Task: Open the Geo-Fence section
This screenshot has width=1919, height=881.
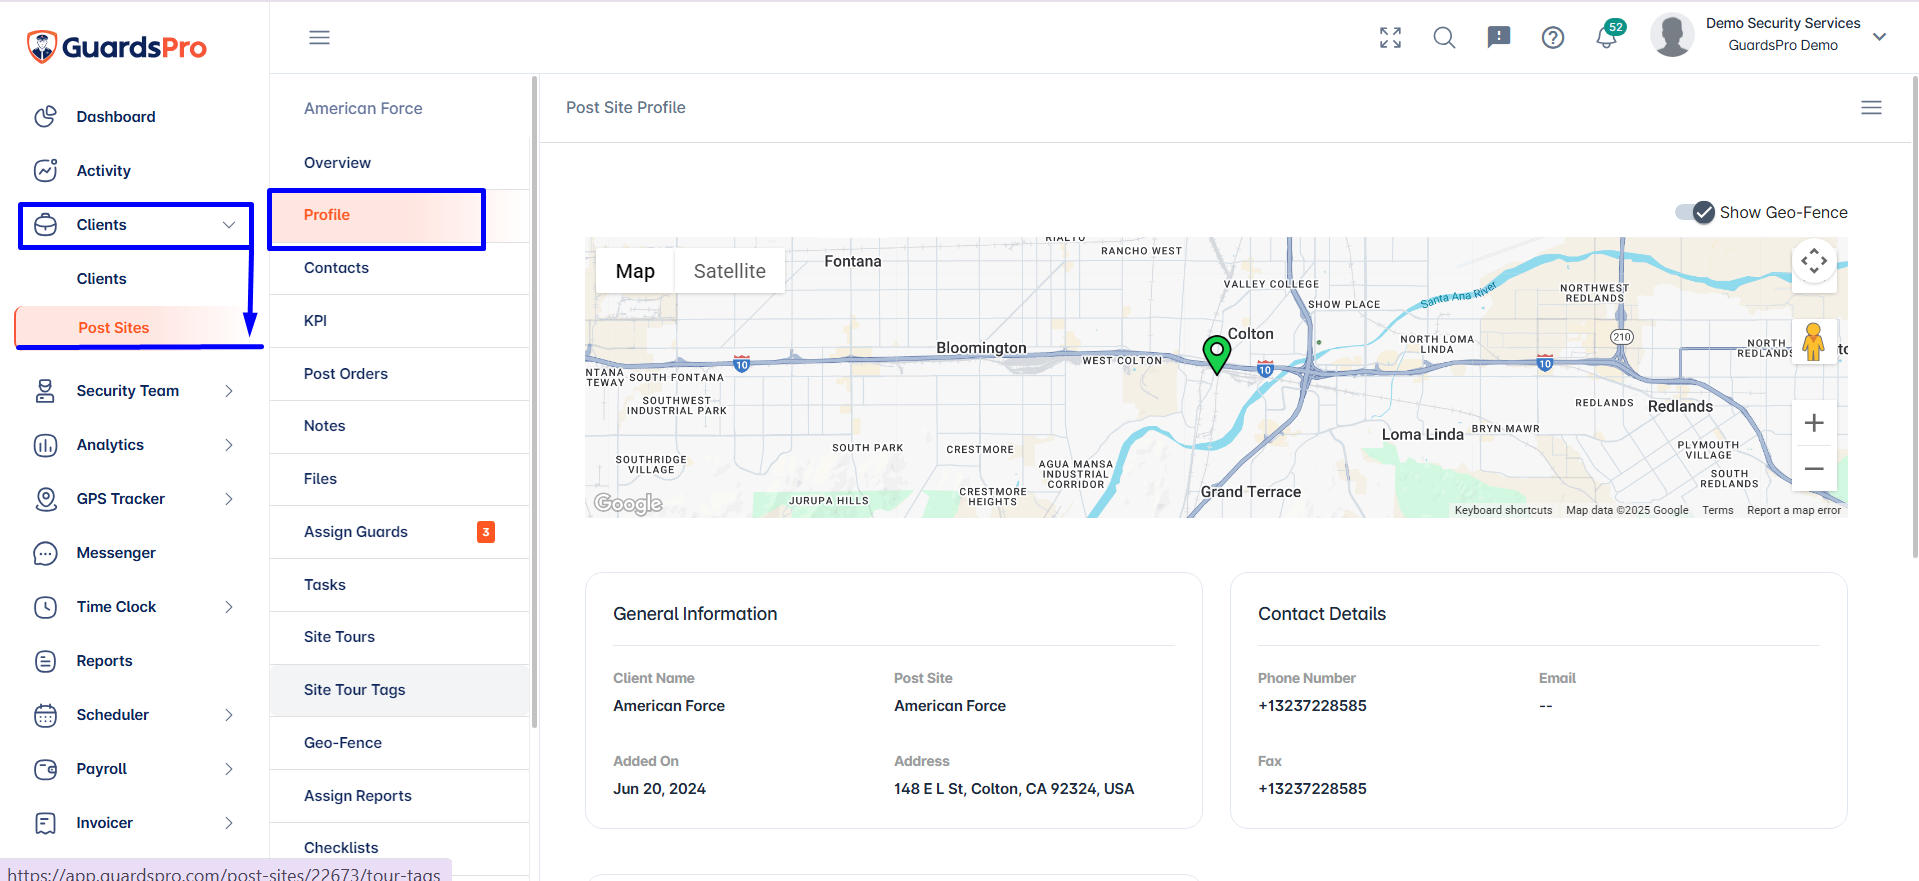Action: 399,743
